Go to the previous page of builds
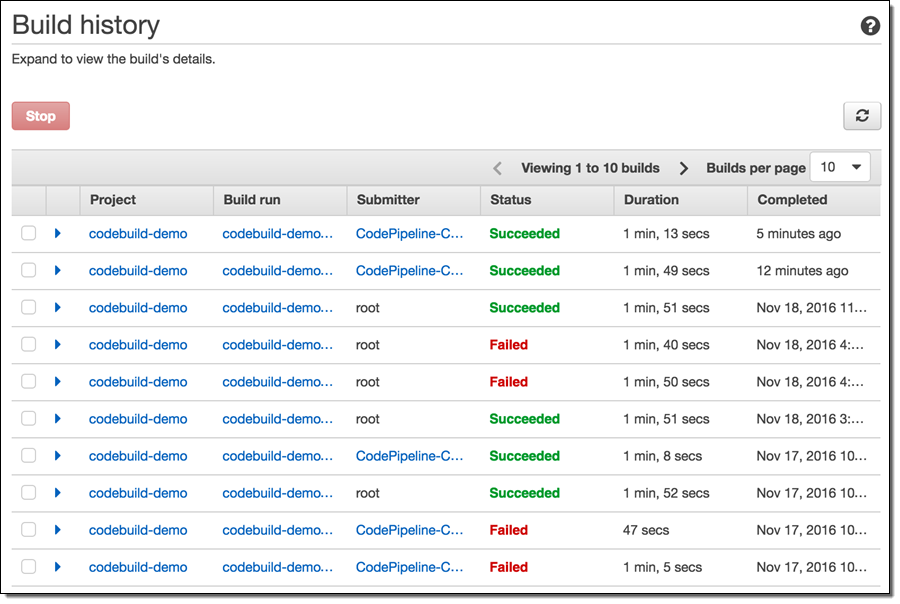The height and width of the screenshot is (604, 900). pos(498,167)
